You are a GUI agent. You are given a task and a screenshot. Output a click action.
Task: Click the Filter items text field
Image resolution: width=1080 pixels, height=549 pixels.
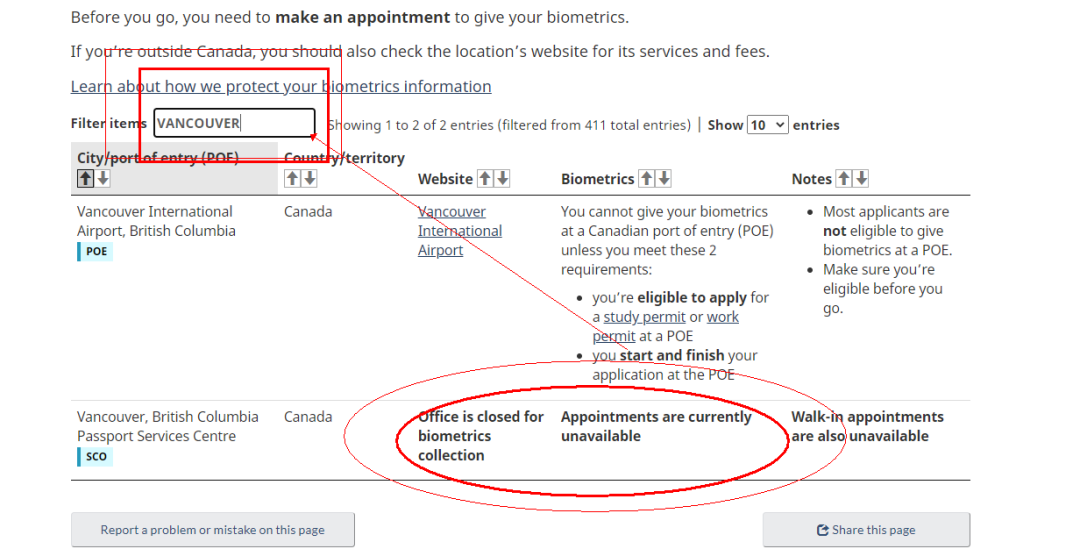click(x=234, y=124)
